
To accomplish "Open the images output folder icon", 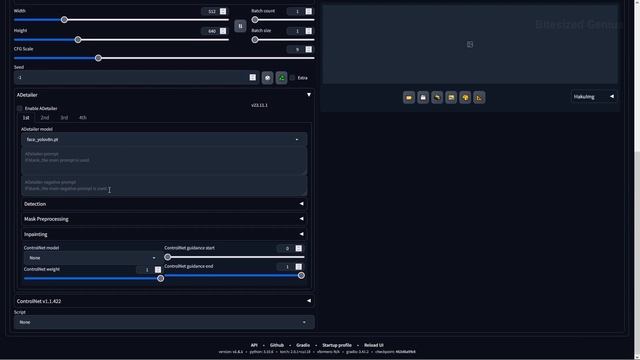I will 409,98.
